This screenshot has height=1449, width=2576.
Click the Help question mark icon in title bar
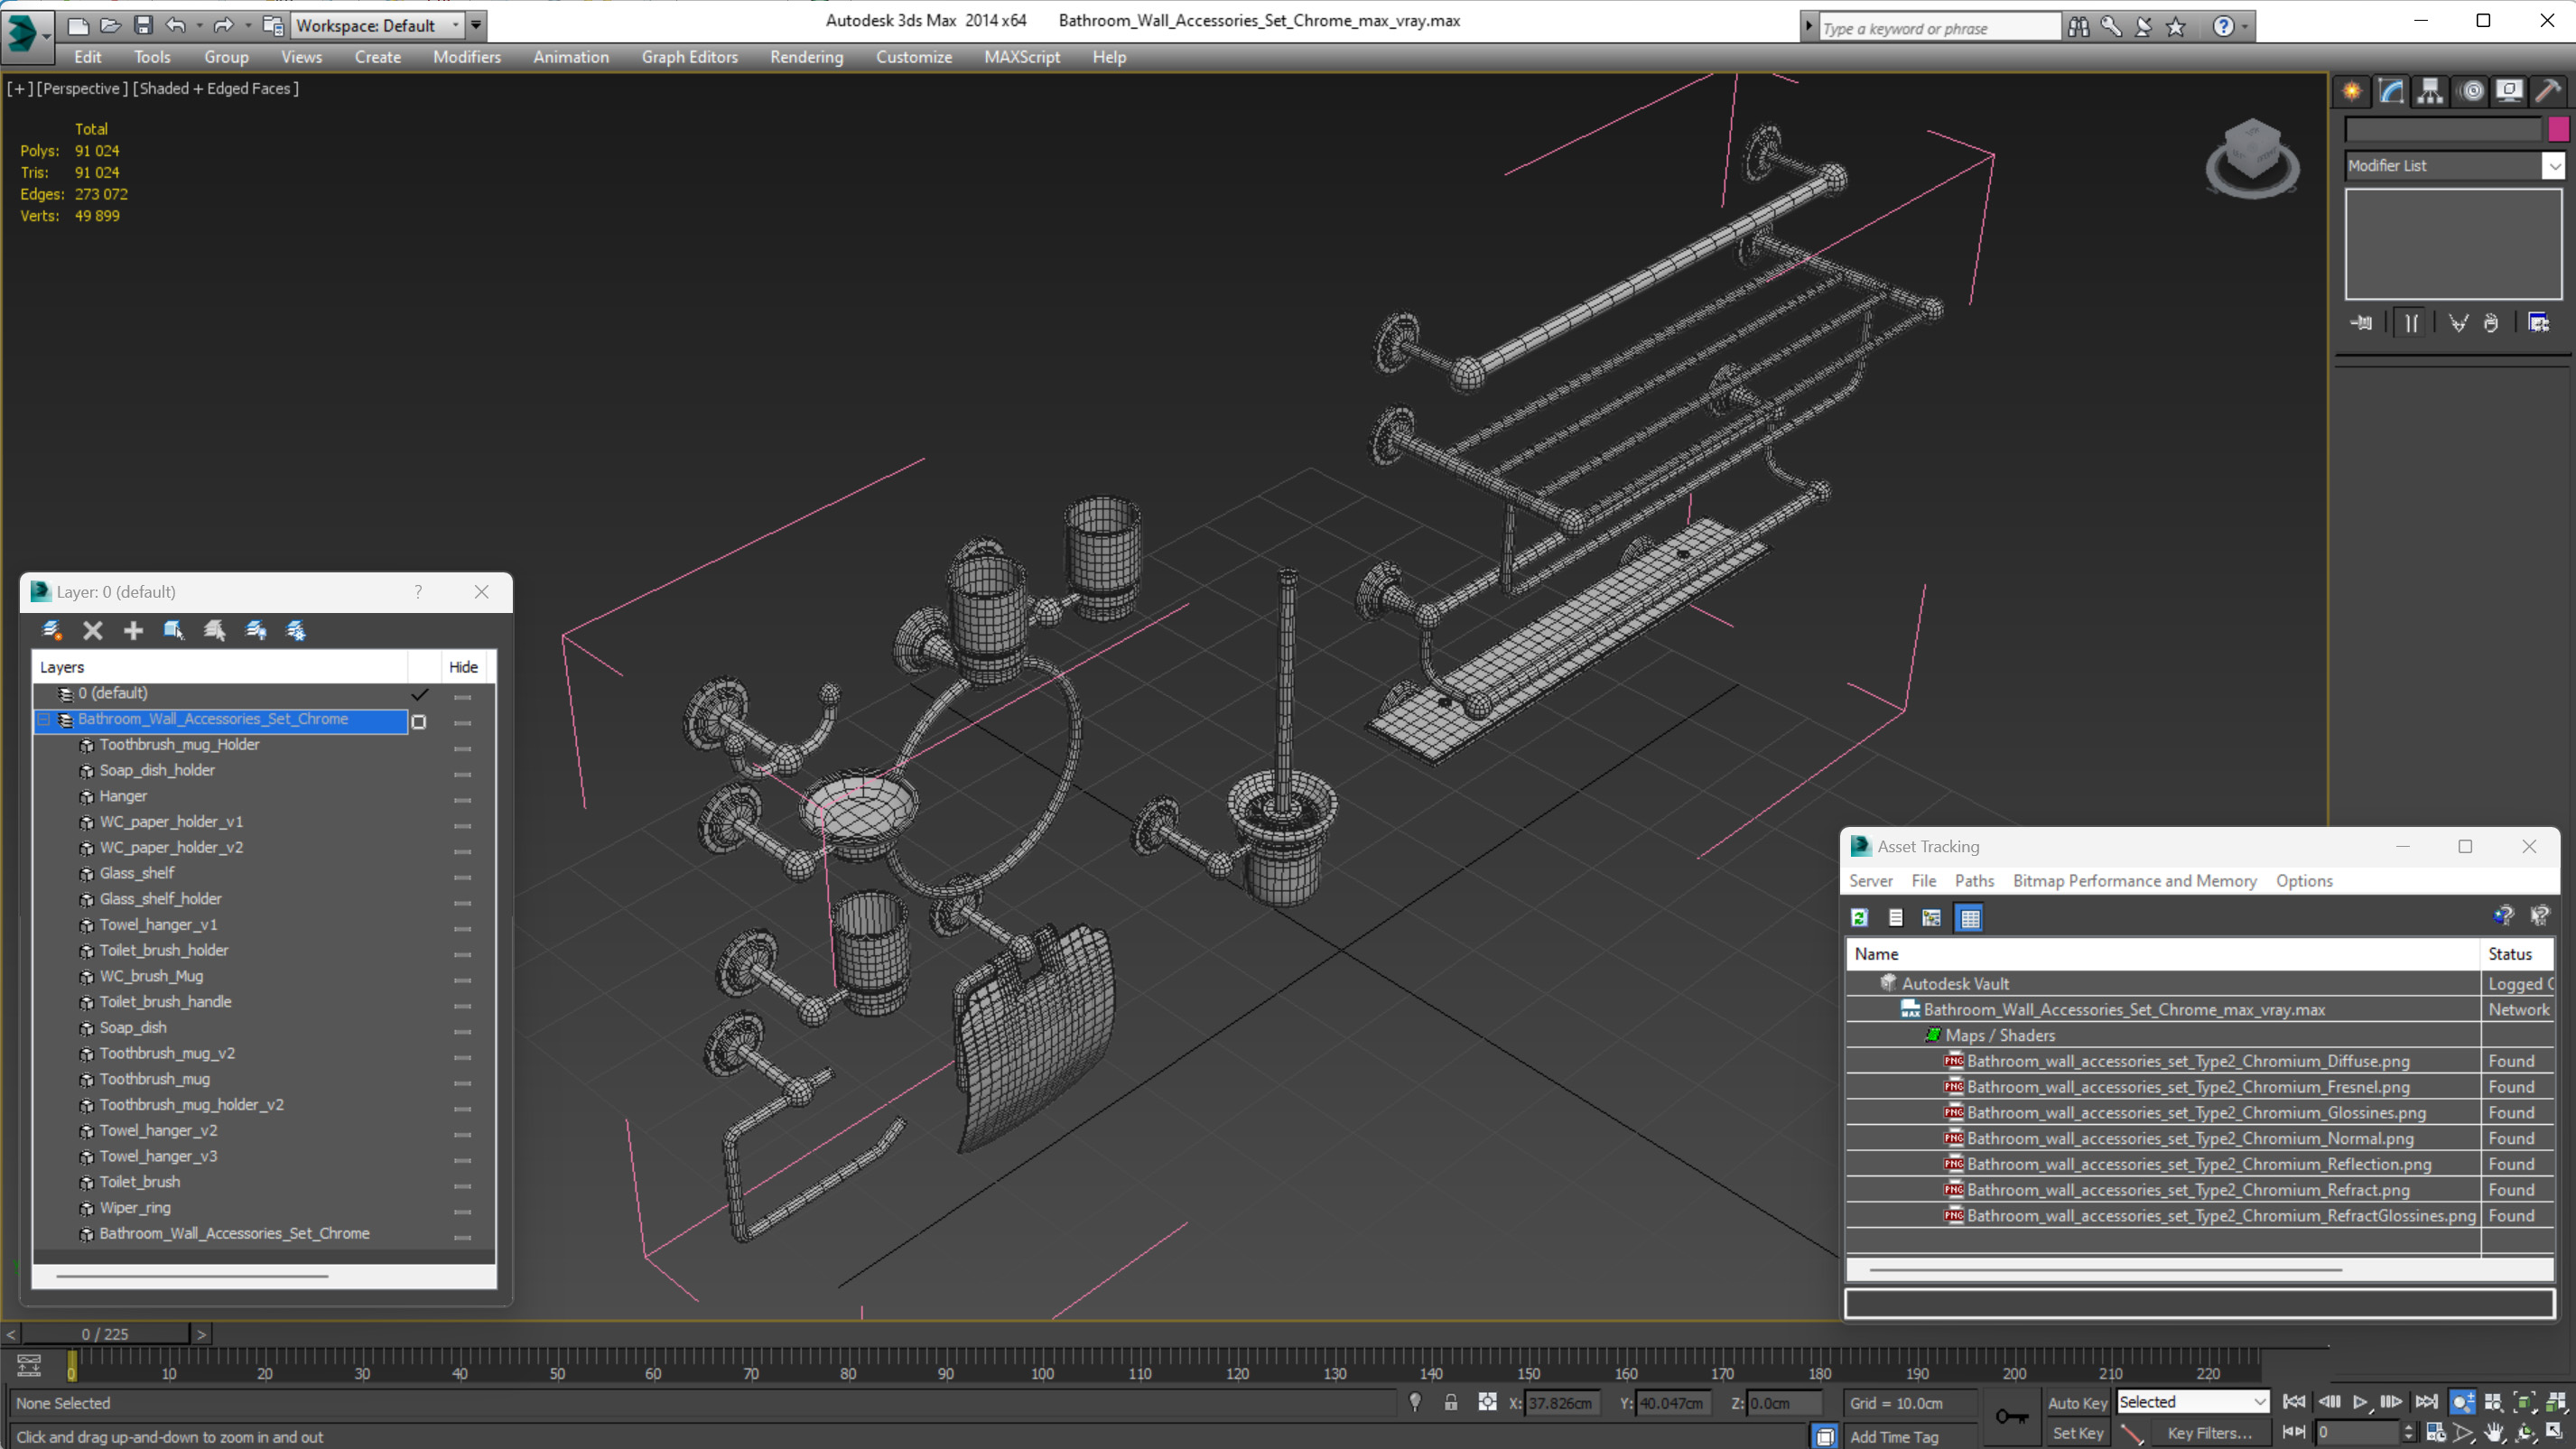2222,27
